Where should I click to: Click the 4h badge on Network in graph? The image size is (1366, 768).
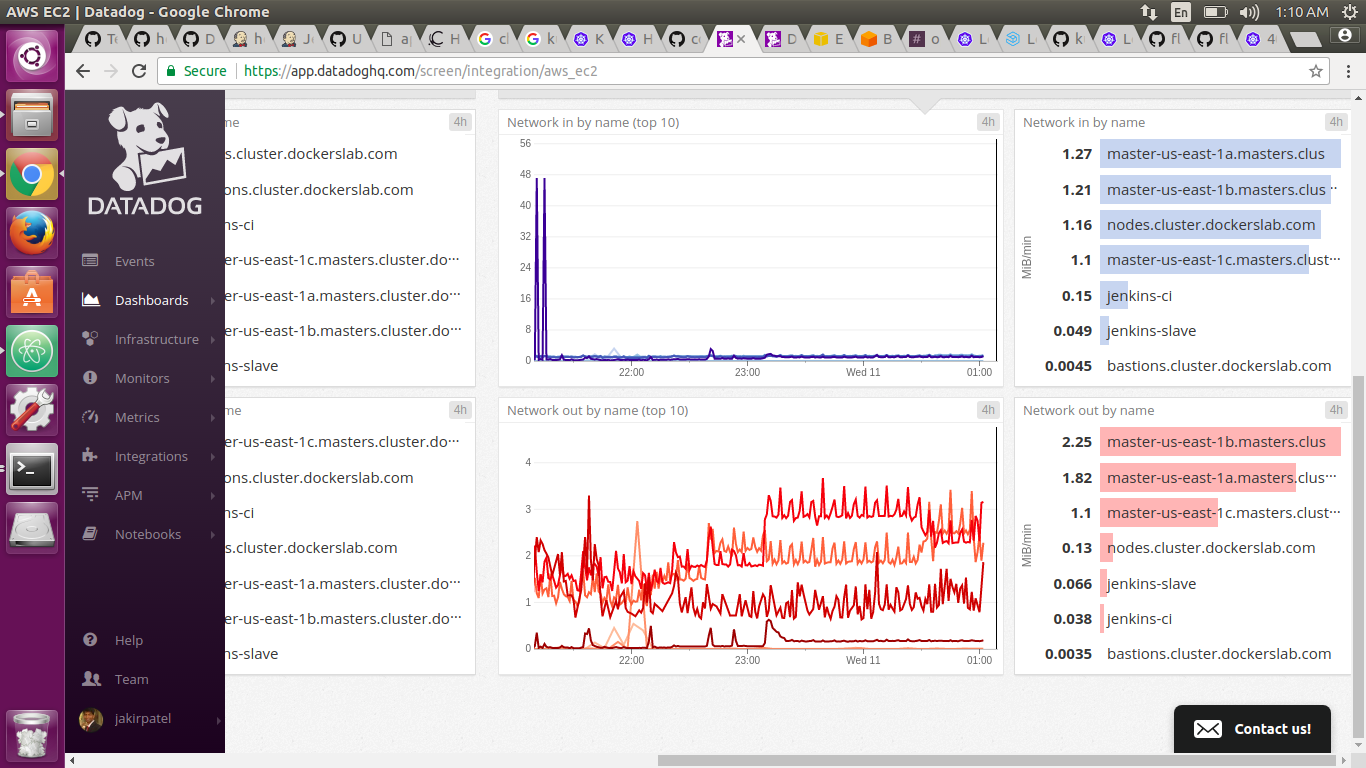coord(988,122)
